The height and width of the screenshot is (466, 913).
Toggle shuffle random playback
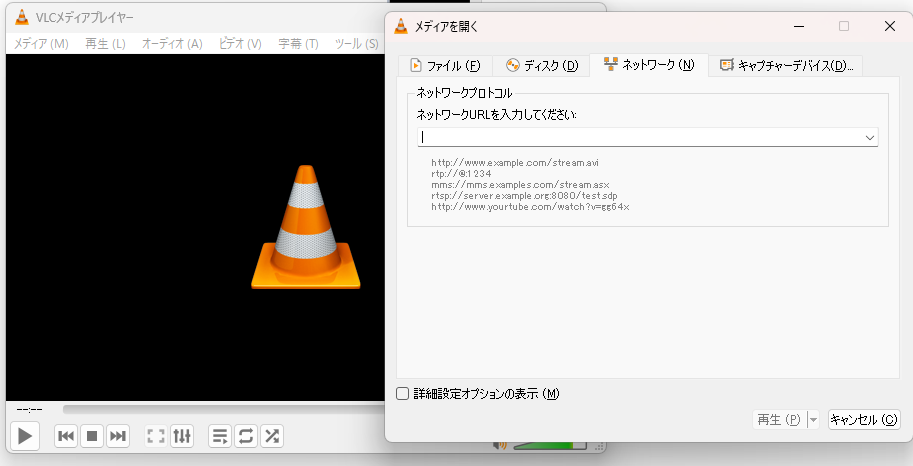tap(272, 436)
